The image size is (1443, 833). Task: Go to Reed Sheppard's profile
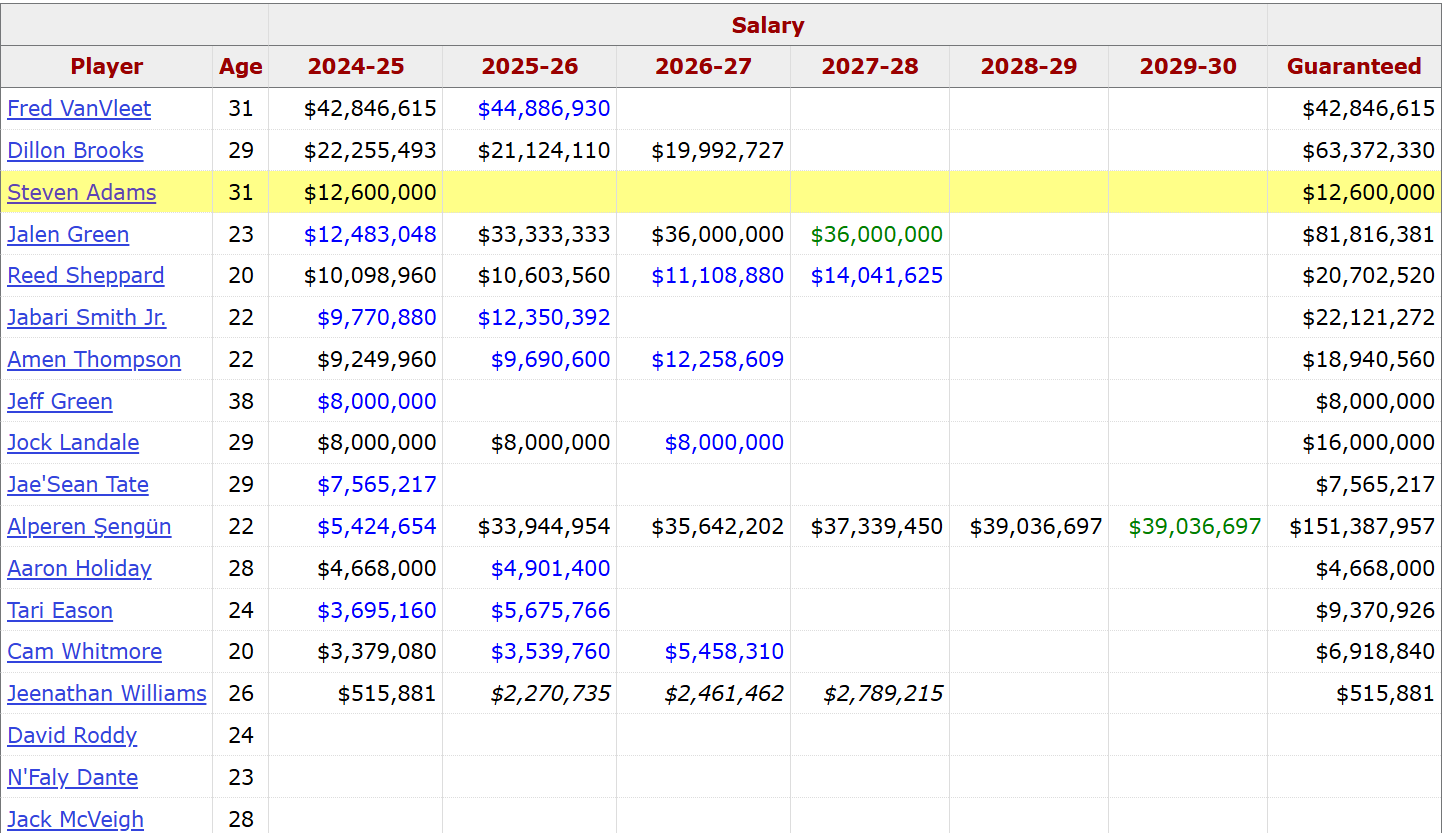(x=85, y=275)
